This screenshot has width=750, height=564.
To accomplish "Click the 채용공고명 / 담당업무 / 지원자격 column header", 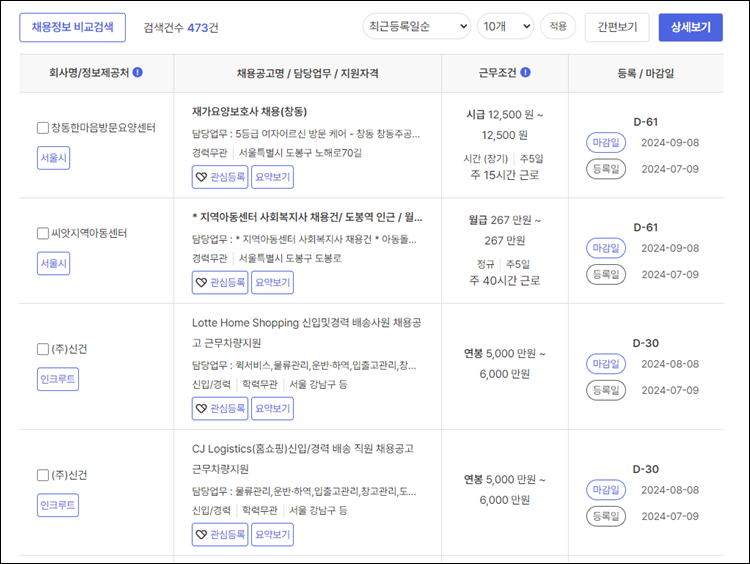I will (x=308, y=73).
